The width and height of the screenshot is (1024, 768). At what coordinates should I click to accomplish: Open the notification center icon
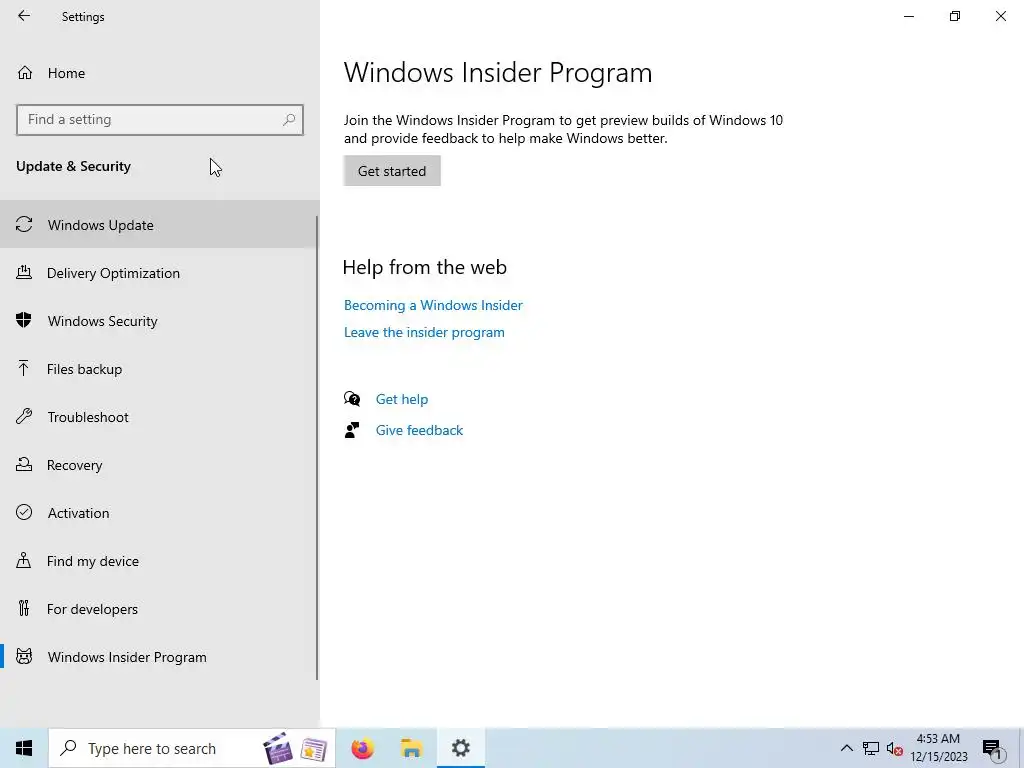[993, 748]
